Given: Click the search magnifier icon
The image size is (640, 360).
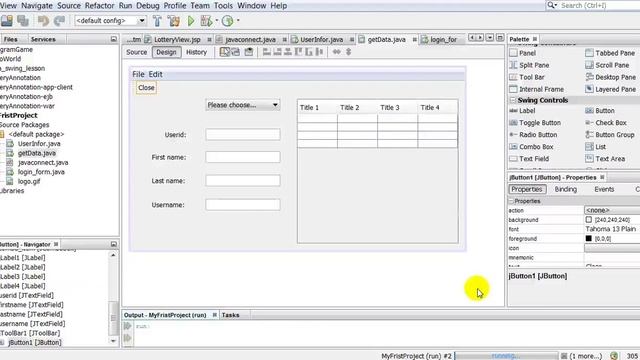Looking at the screenshot, I should pyautogui.click(x=551, y=5).
